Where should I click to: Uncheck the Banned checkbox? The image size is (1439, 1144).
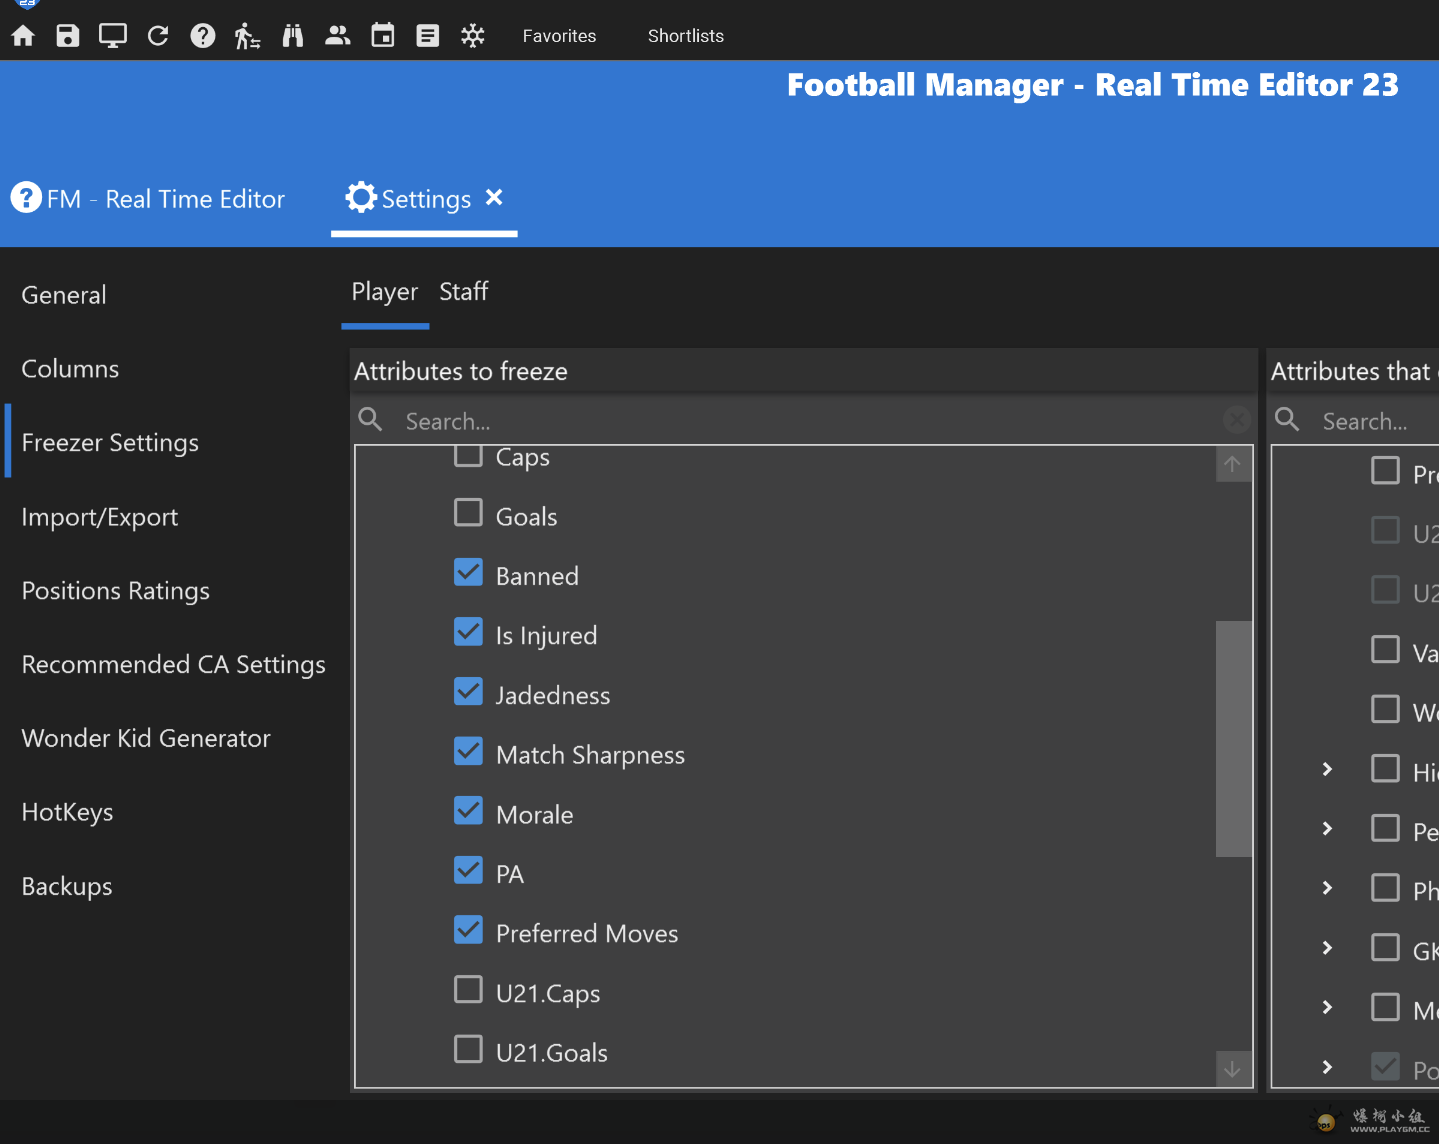coord(468,572)
